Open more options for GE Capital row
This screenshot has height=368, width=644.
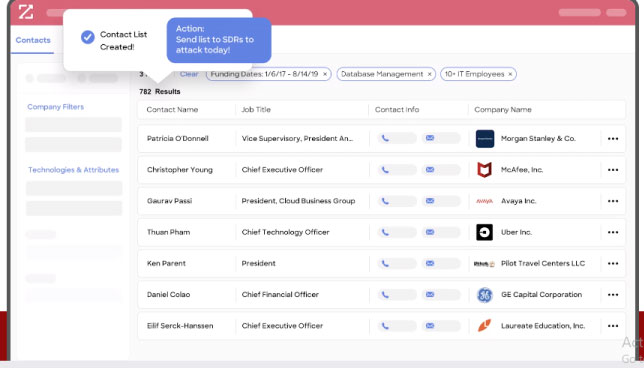click(613, 295)
